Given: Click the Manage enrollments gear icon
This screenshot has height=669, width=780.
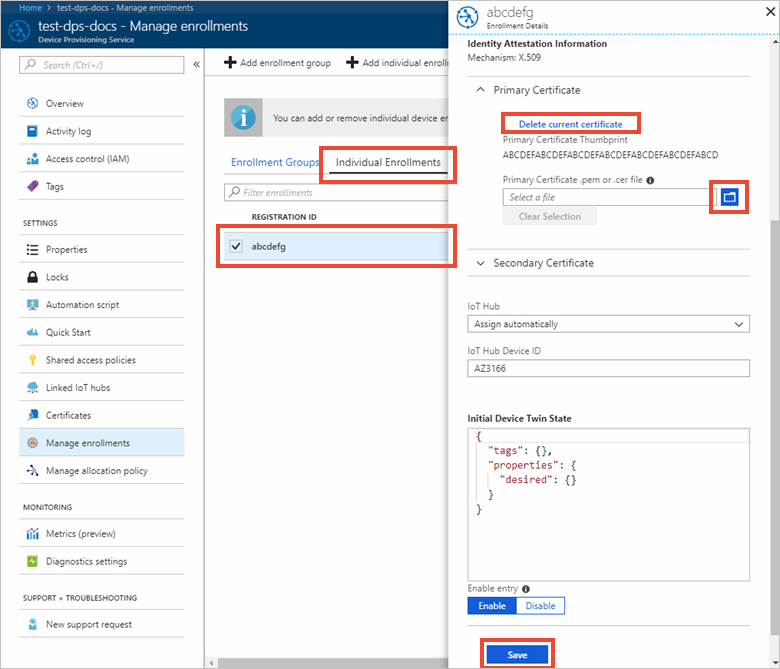Looking at the screenshot, I should pyautogui.click(x=32, y=443).
